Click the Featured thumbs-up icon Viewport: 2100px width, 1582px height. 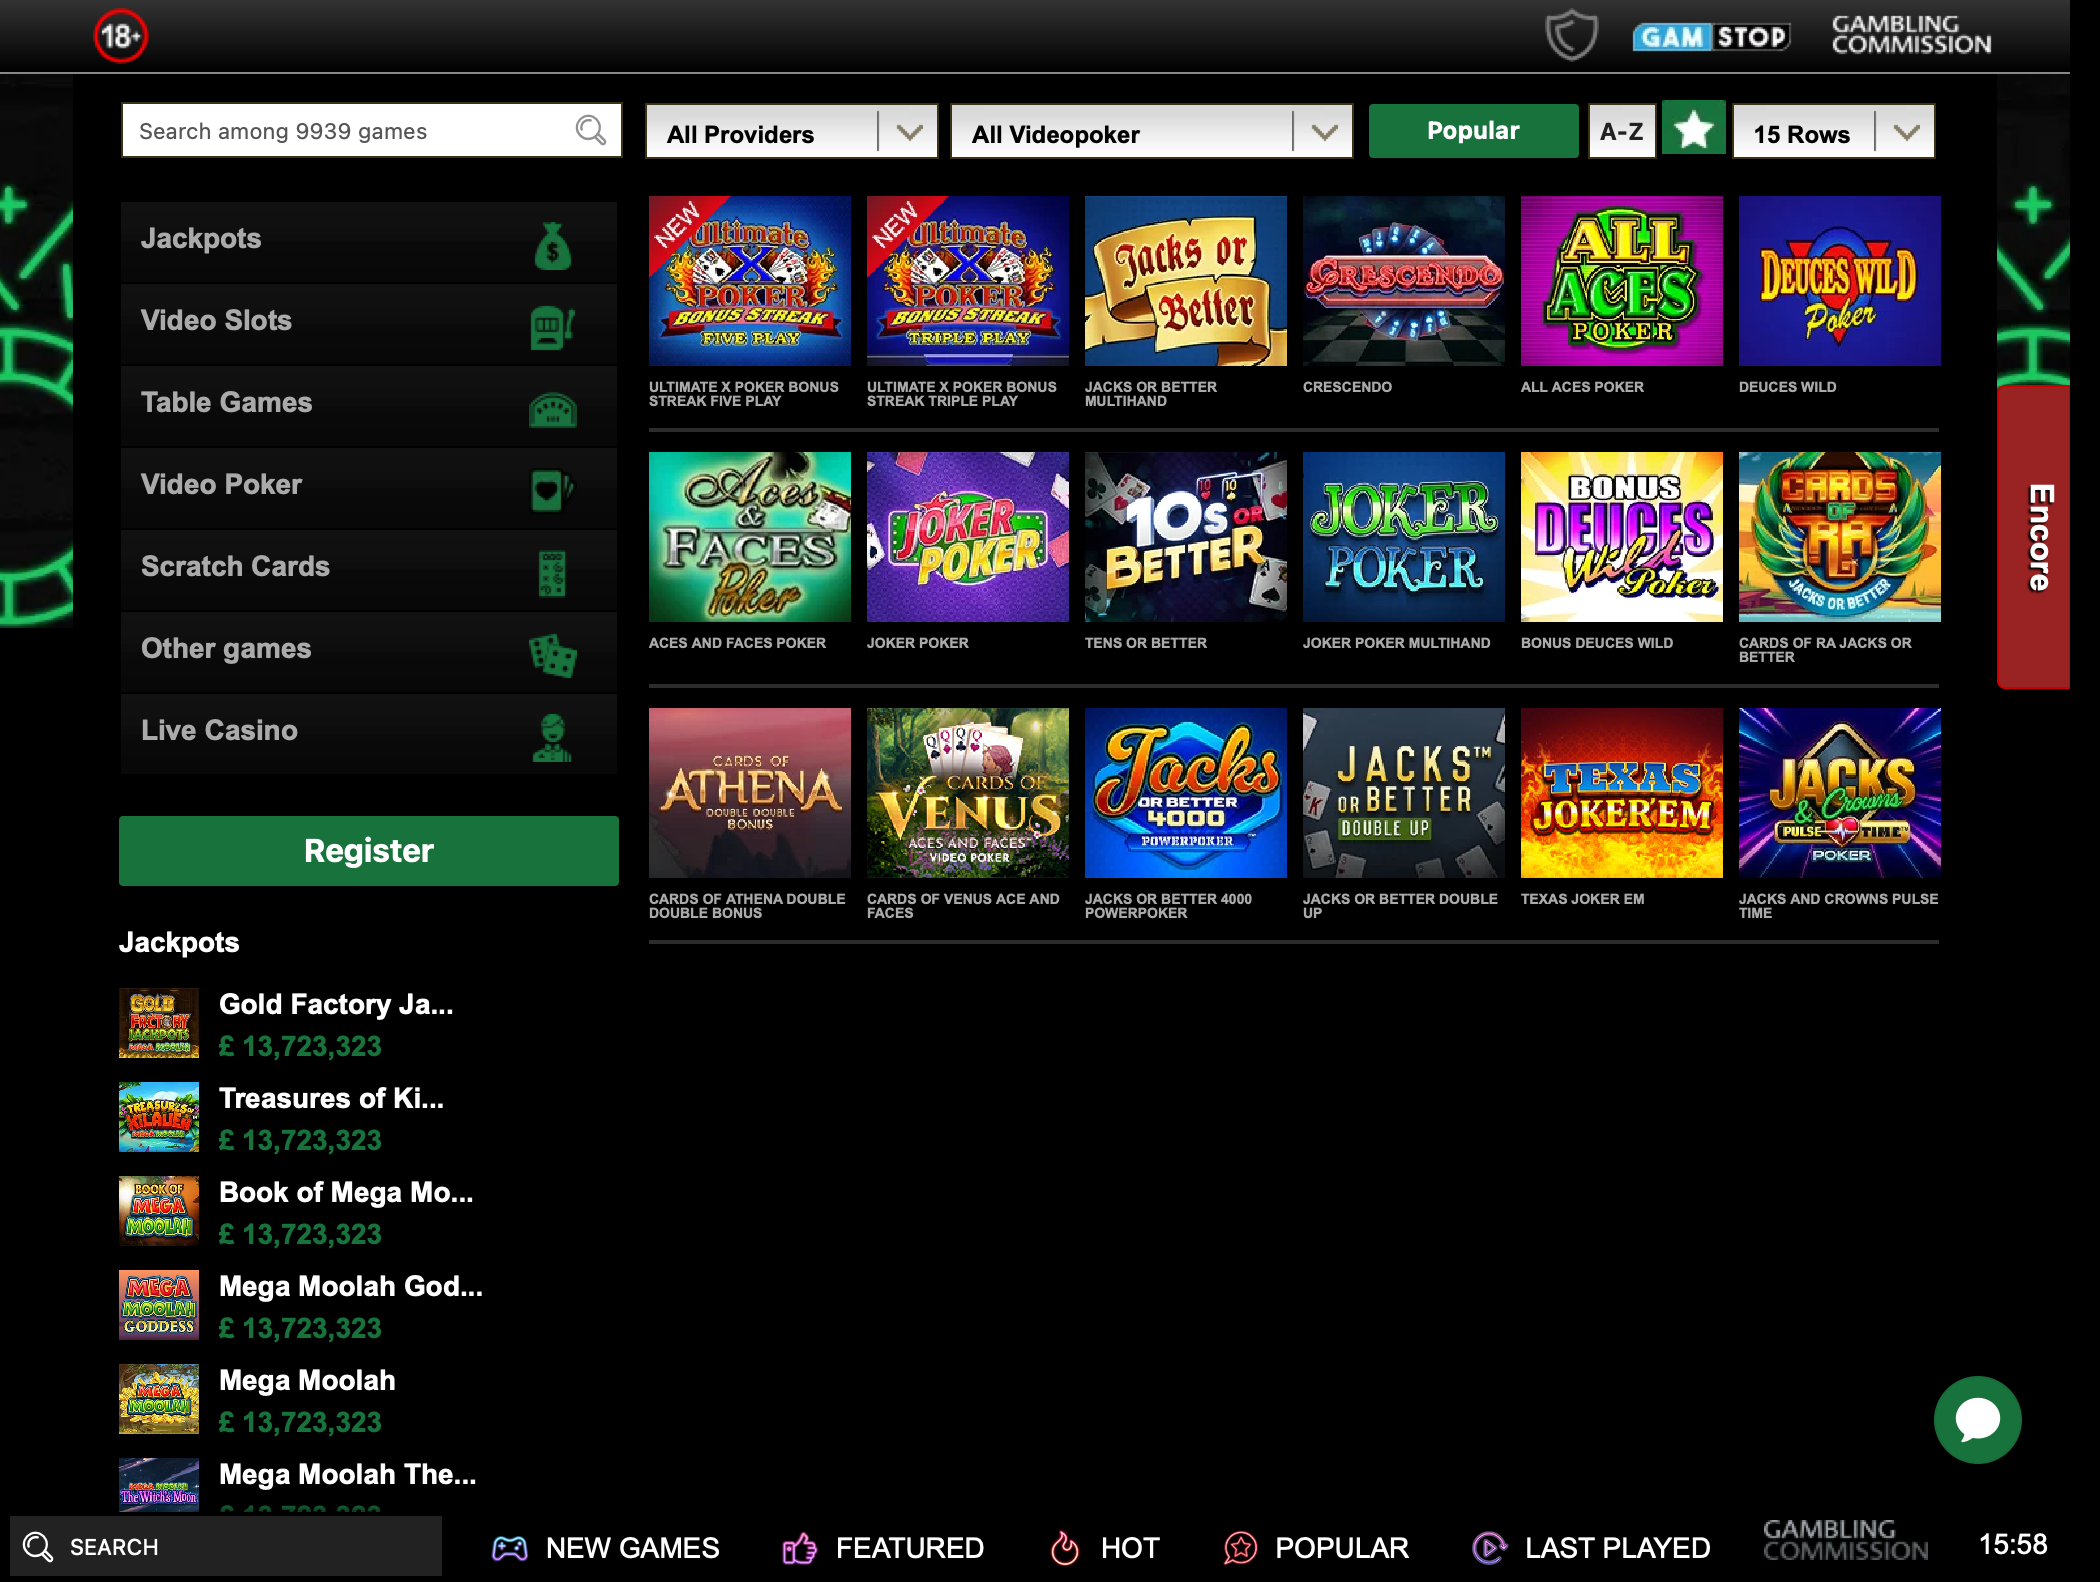(x=799, y=1548)
